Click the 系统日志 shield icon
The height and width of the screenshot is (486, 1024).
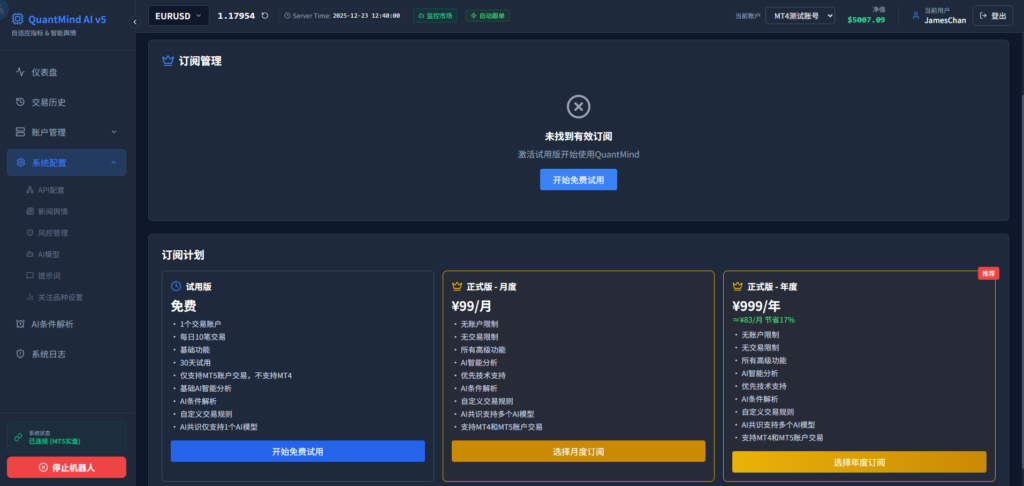21,354
